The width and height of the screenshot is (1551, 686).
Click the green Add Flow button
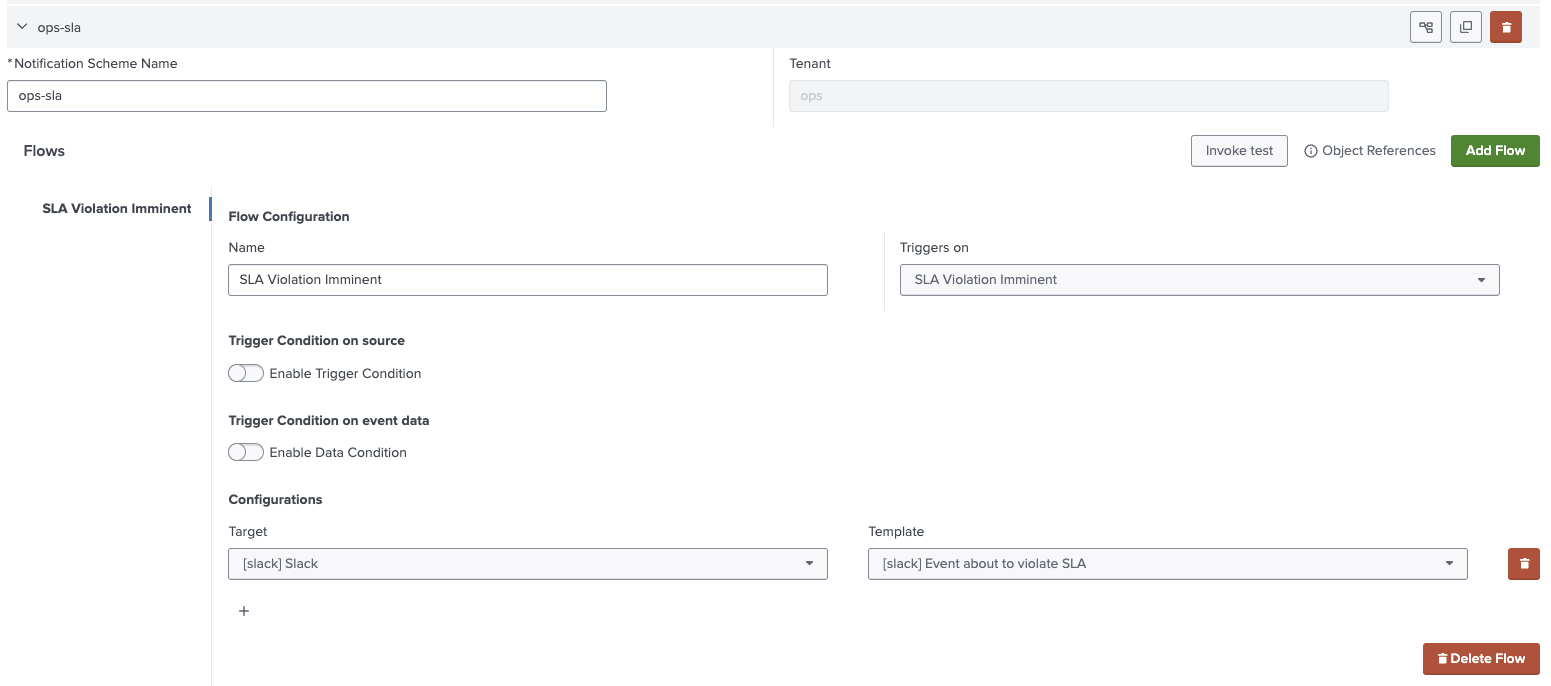(x=1495, y=151)
